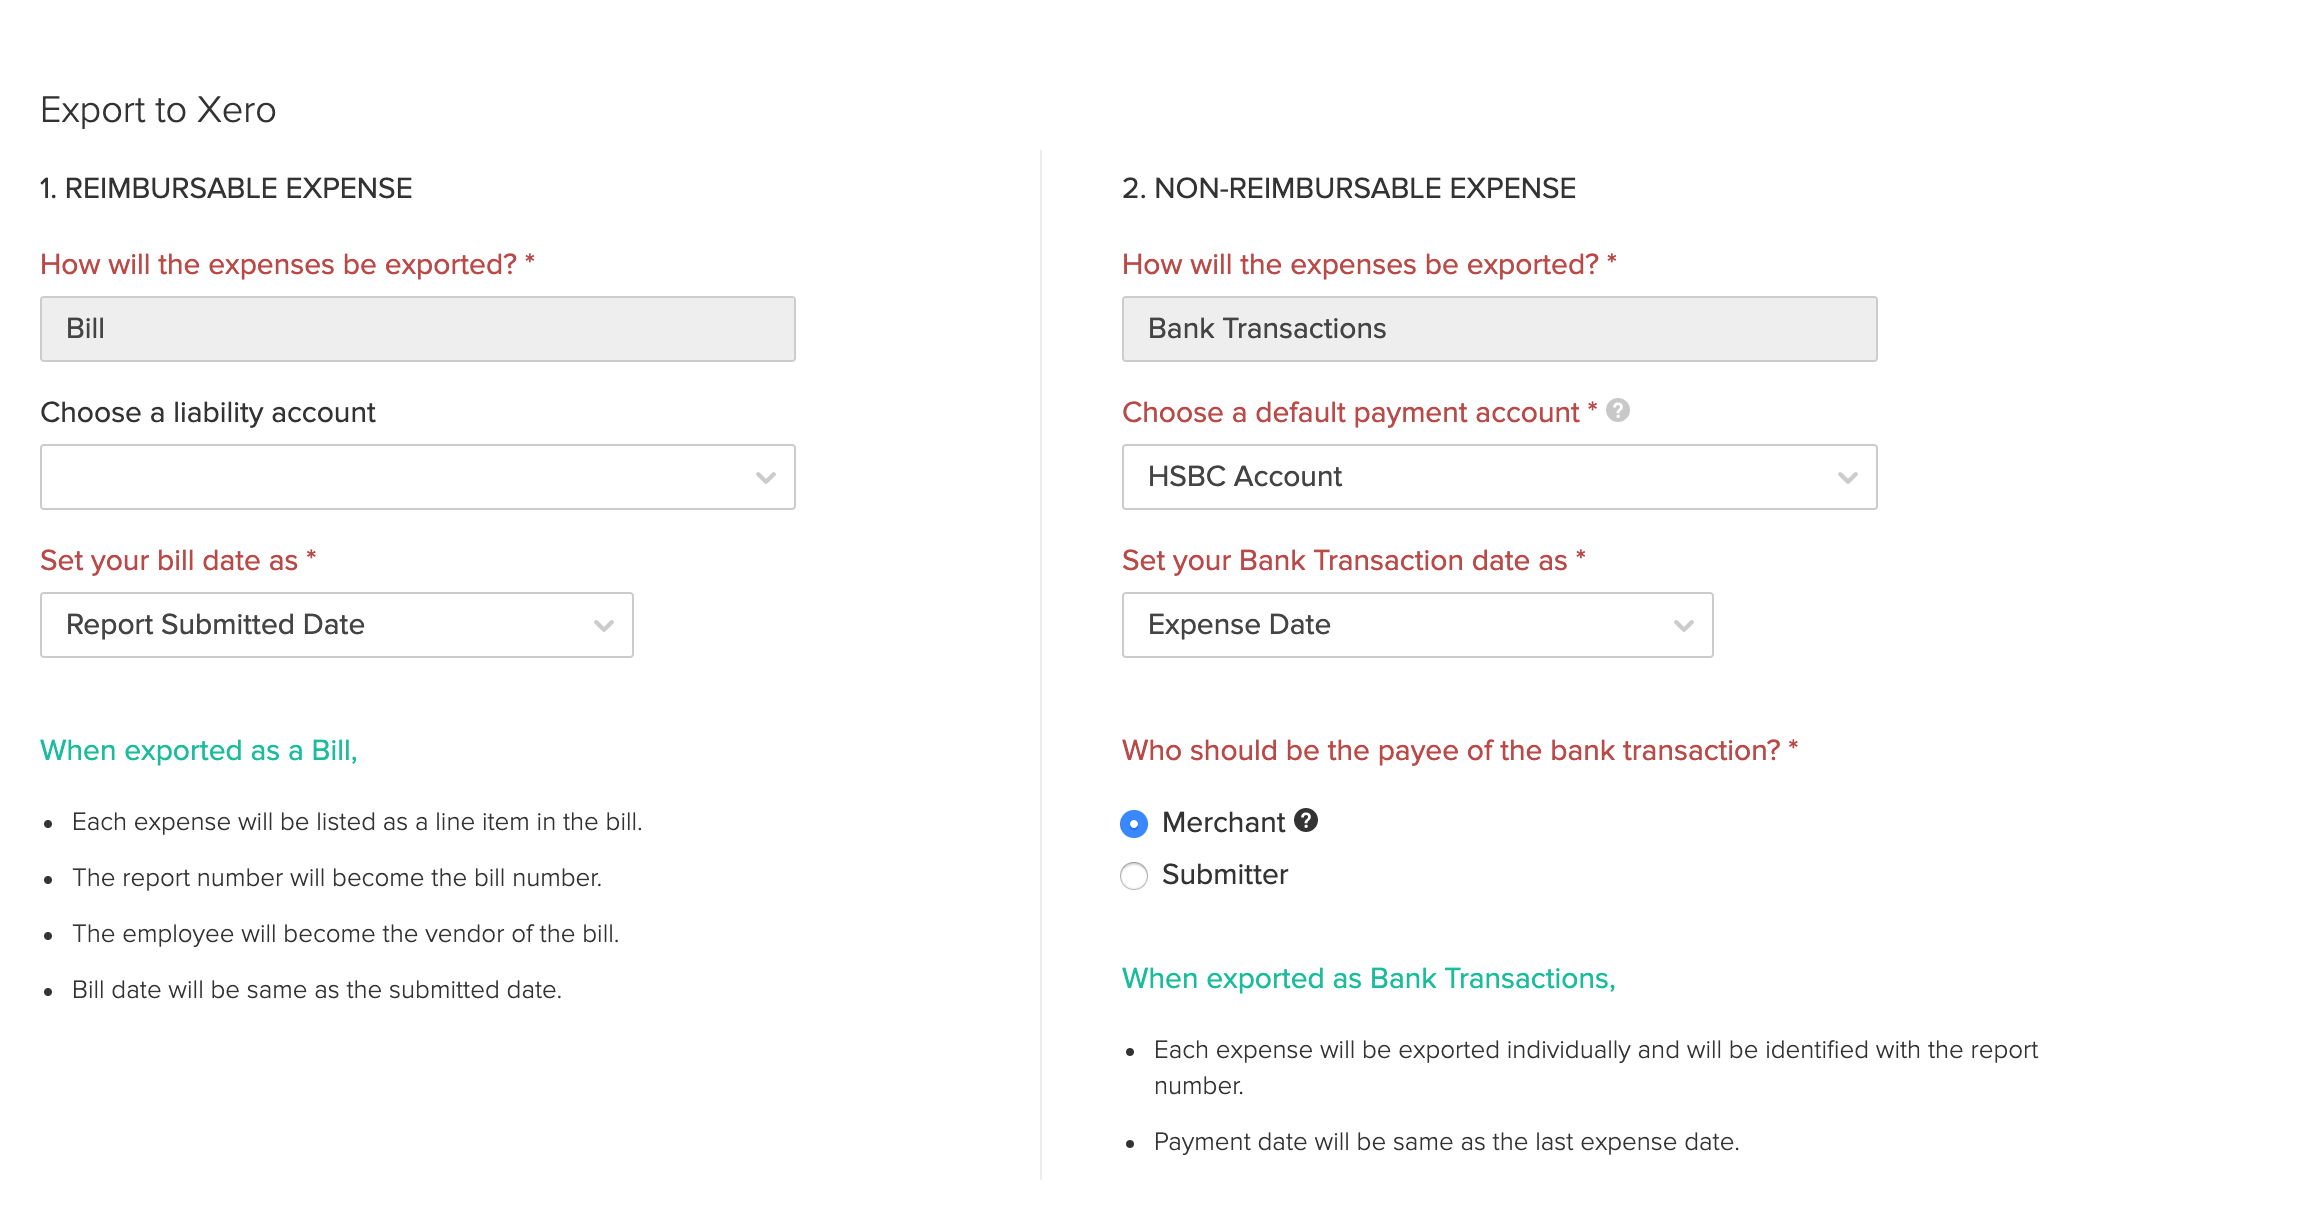
Task: Click the liability account dropdown chevron
Action: 765,477
